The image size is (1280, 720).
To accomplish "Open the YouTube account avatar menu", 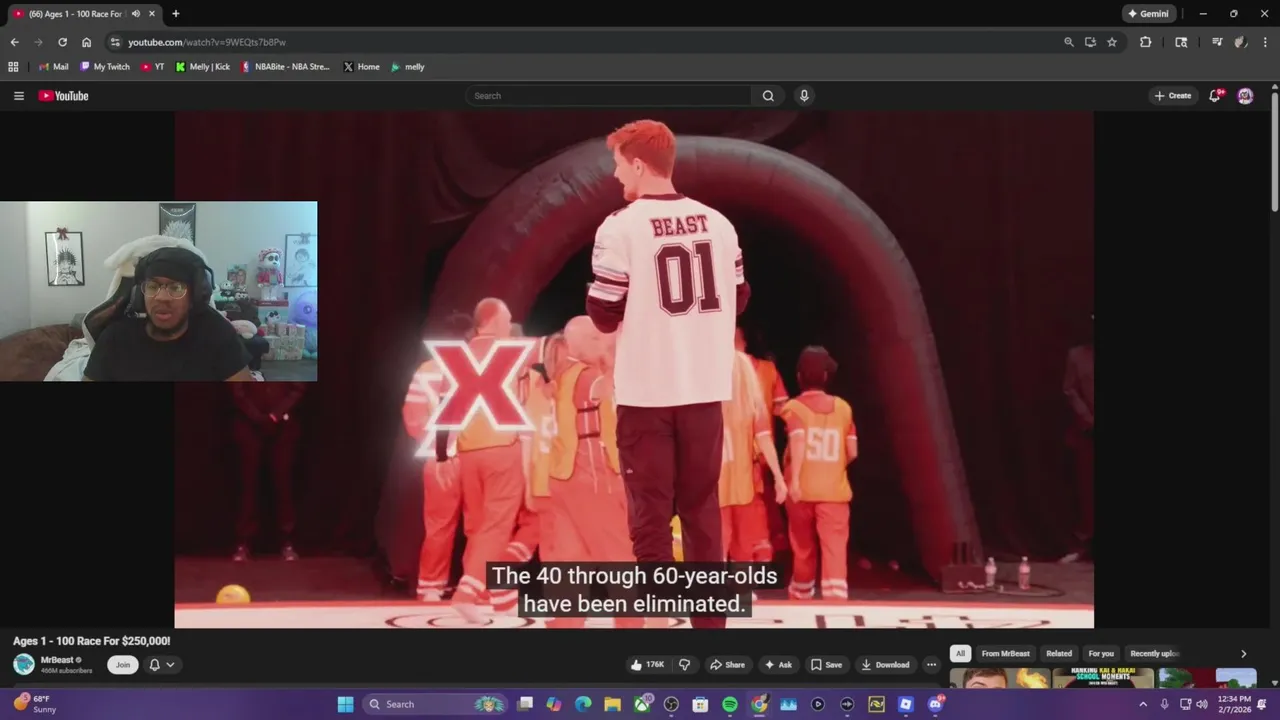I will click(1245, 96).
